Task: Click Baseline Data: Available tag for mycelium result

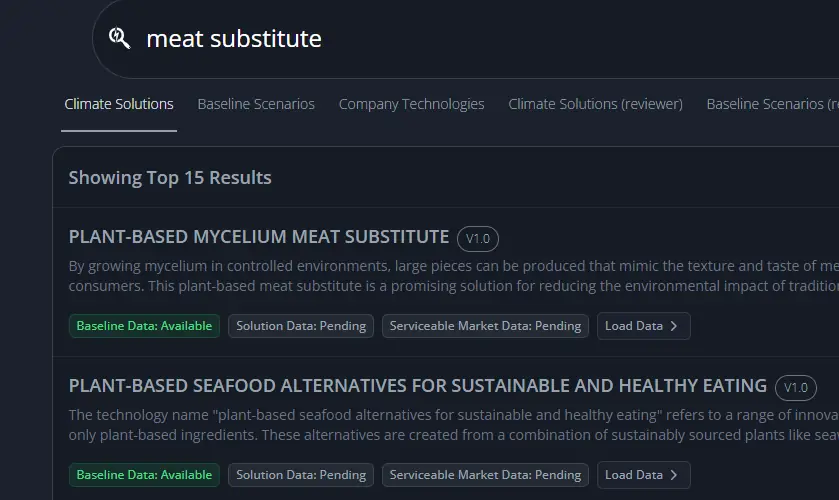Action: (144, 326)
